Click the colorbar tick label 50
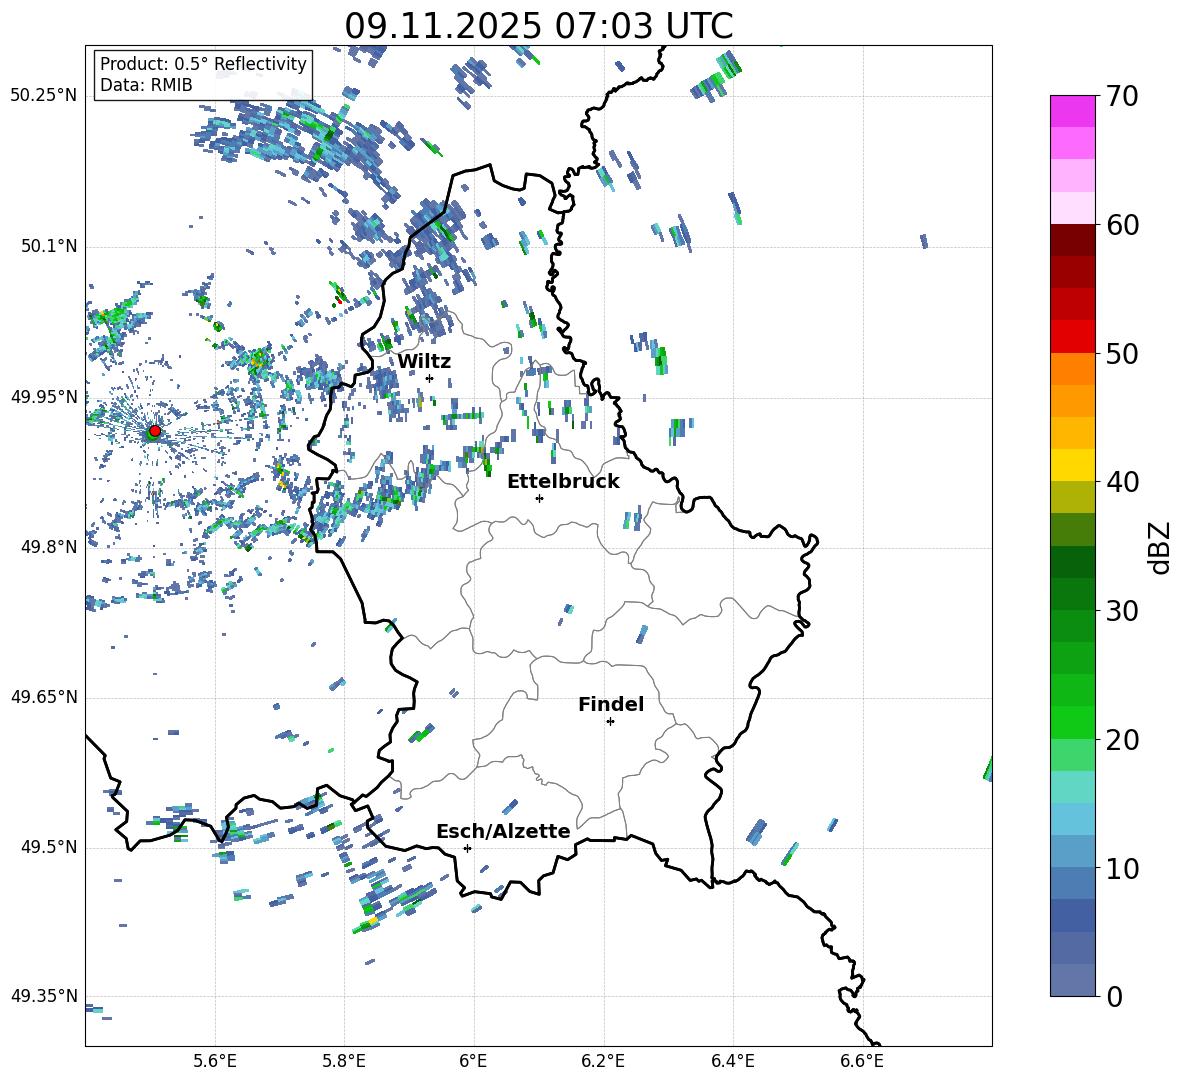1184x1081 pixels. [x=1122, y=354]
